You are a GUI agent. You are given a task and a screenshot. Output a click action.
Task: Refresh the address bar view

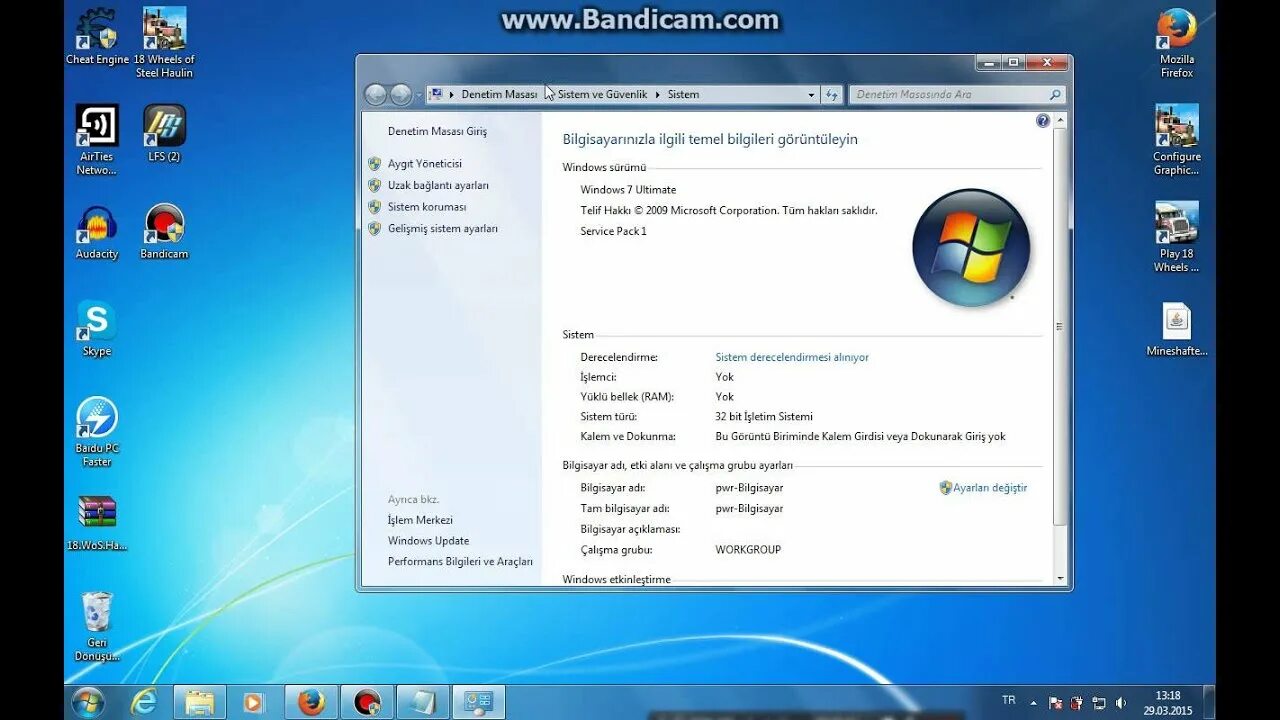pyautogui.click(x=832, y=95)
